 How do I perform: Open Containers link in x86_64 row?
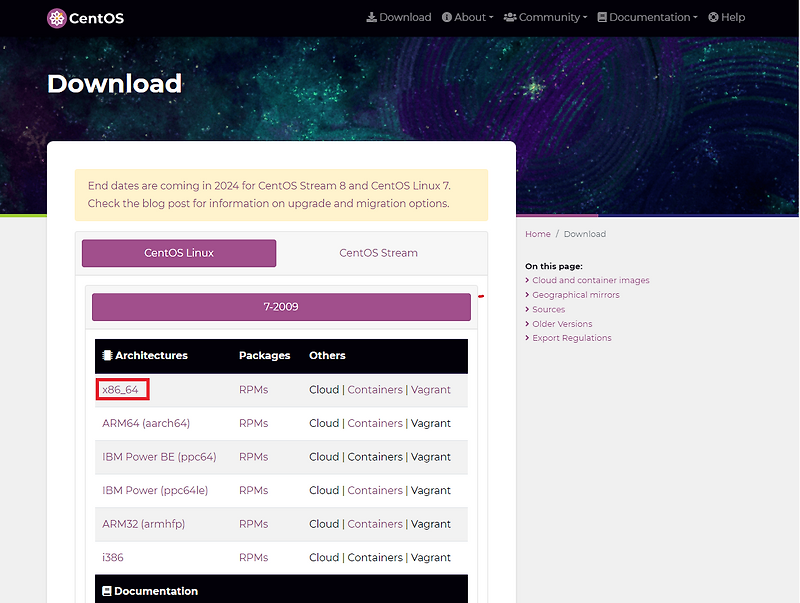[375, 390]
